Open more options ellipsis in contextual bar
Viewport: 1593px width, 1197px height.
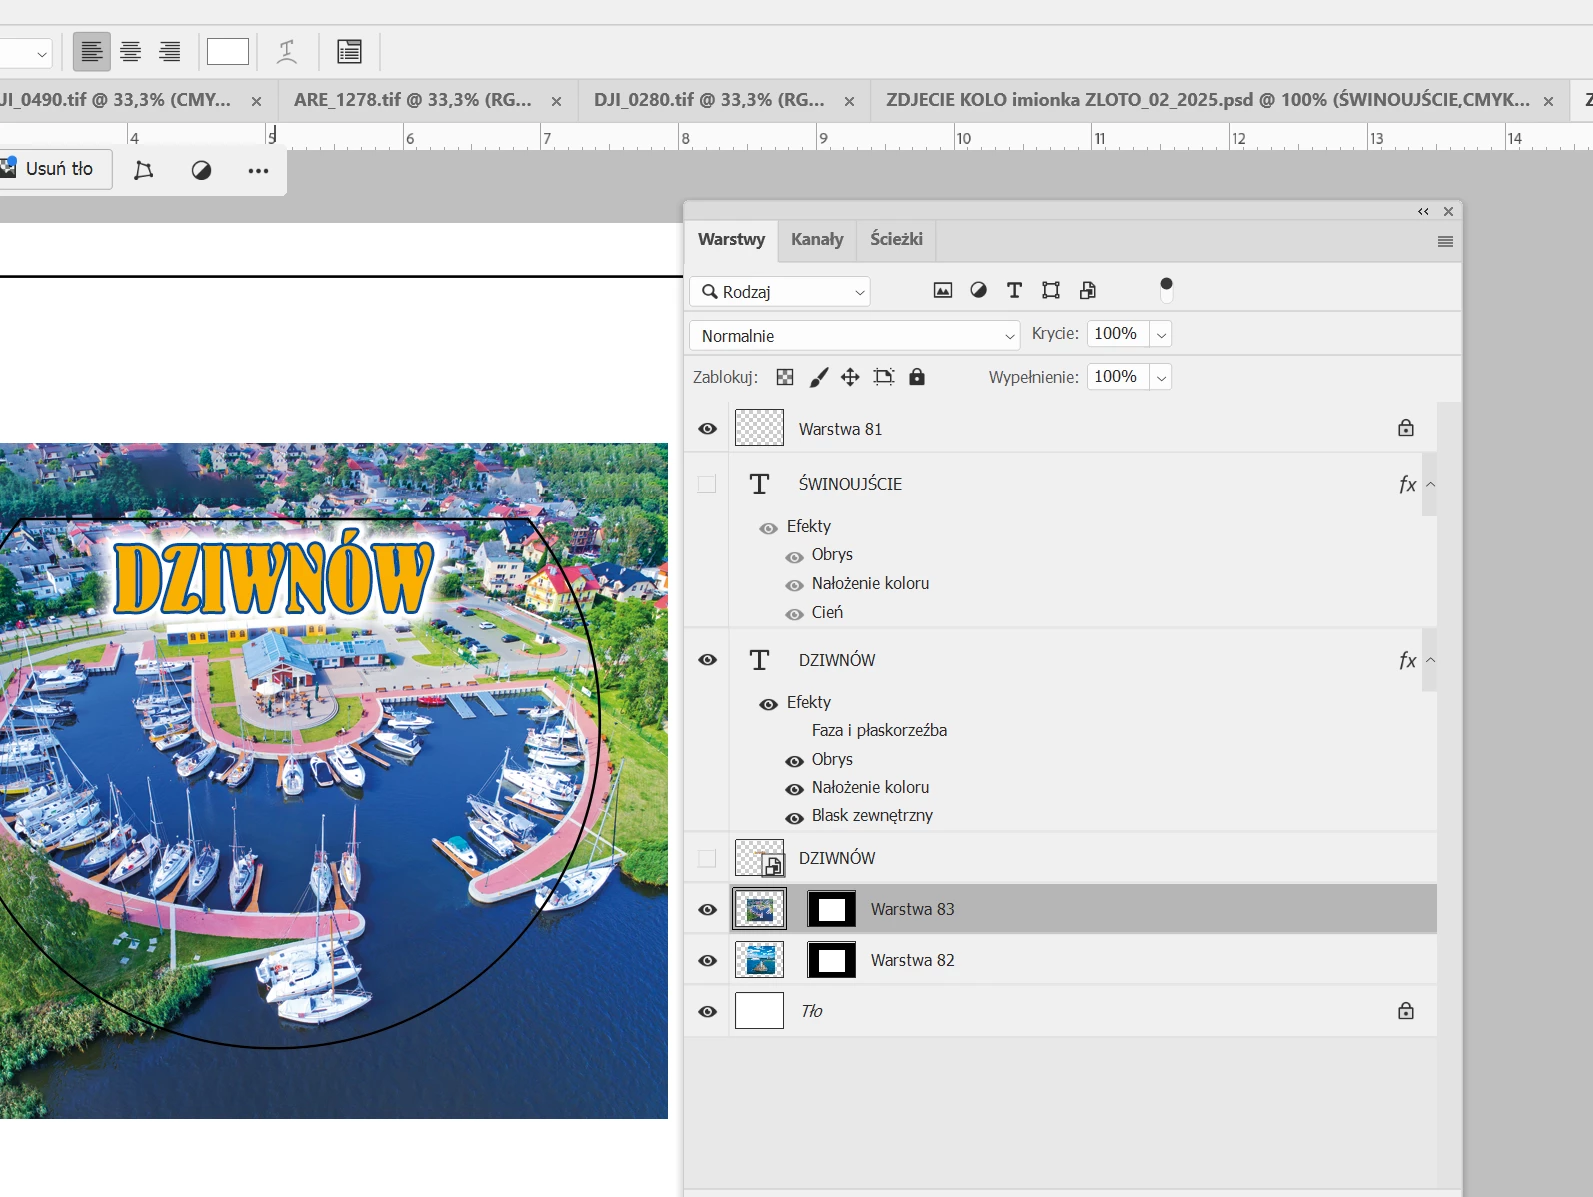point(258,171)
